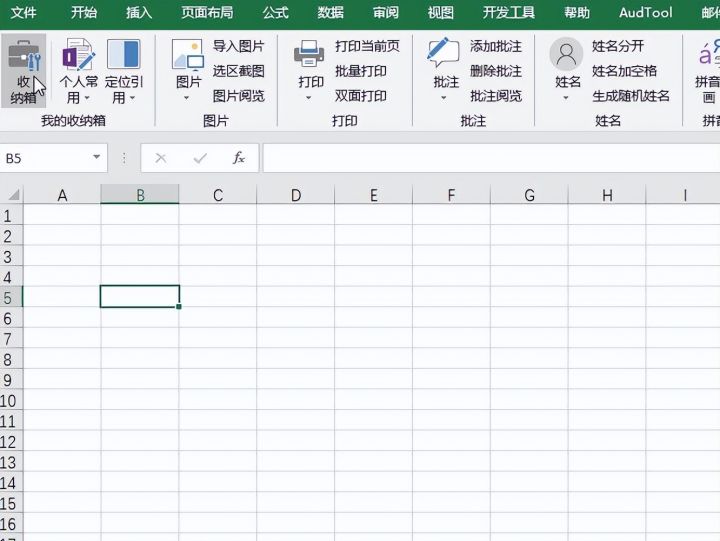Click the 拼音 phonetic letter icon
720x541 pixels.
tap(709, 54)
